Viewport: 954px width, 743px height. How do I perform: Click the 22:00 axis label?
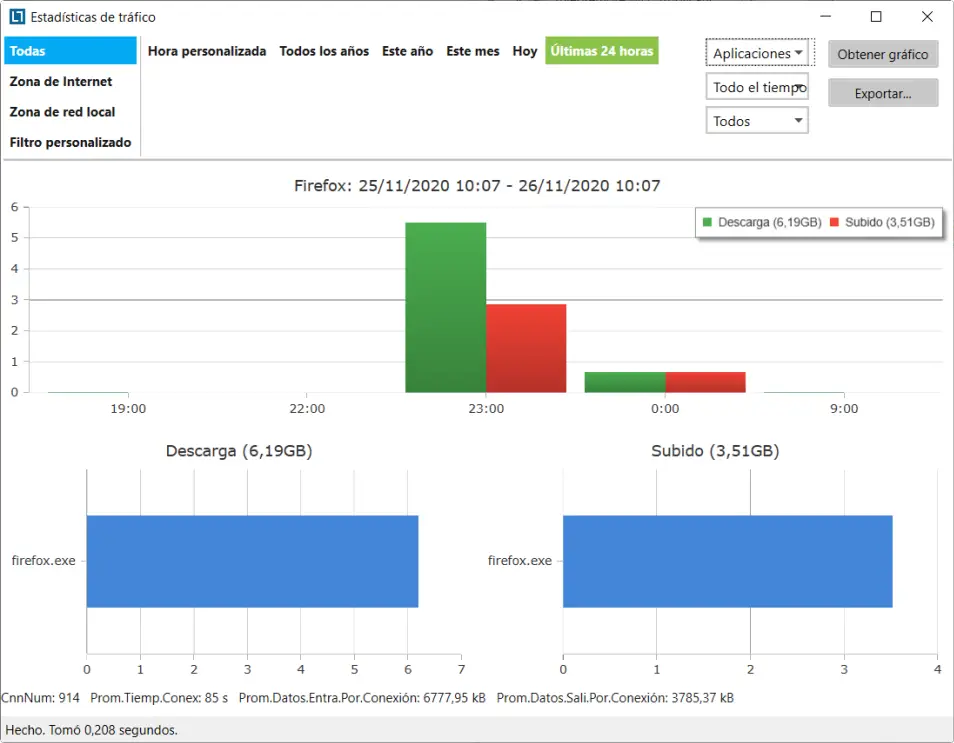307,408
